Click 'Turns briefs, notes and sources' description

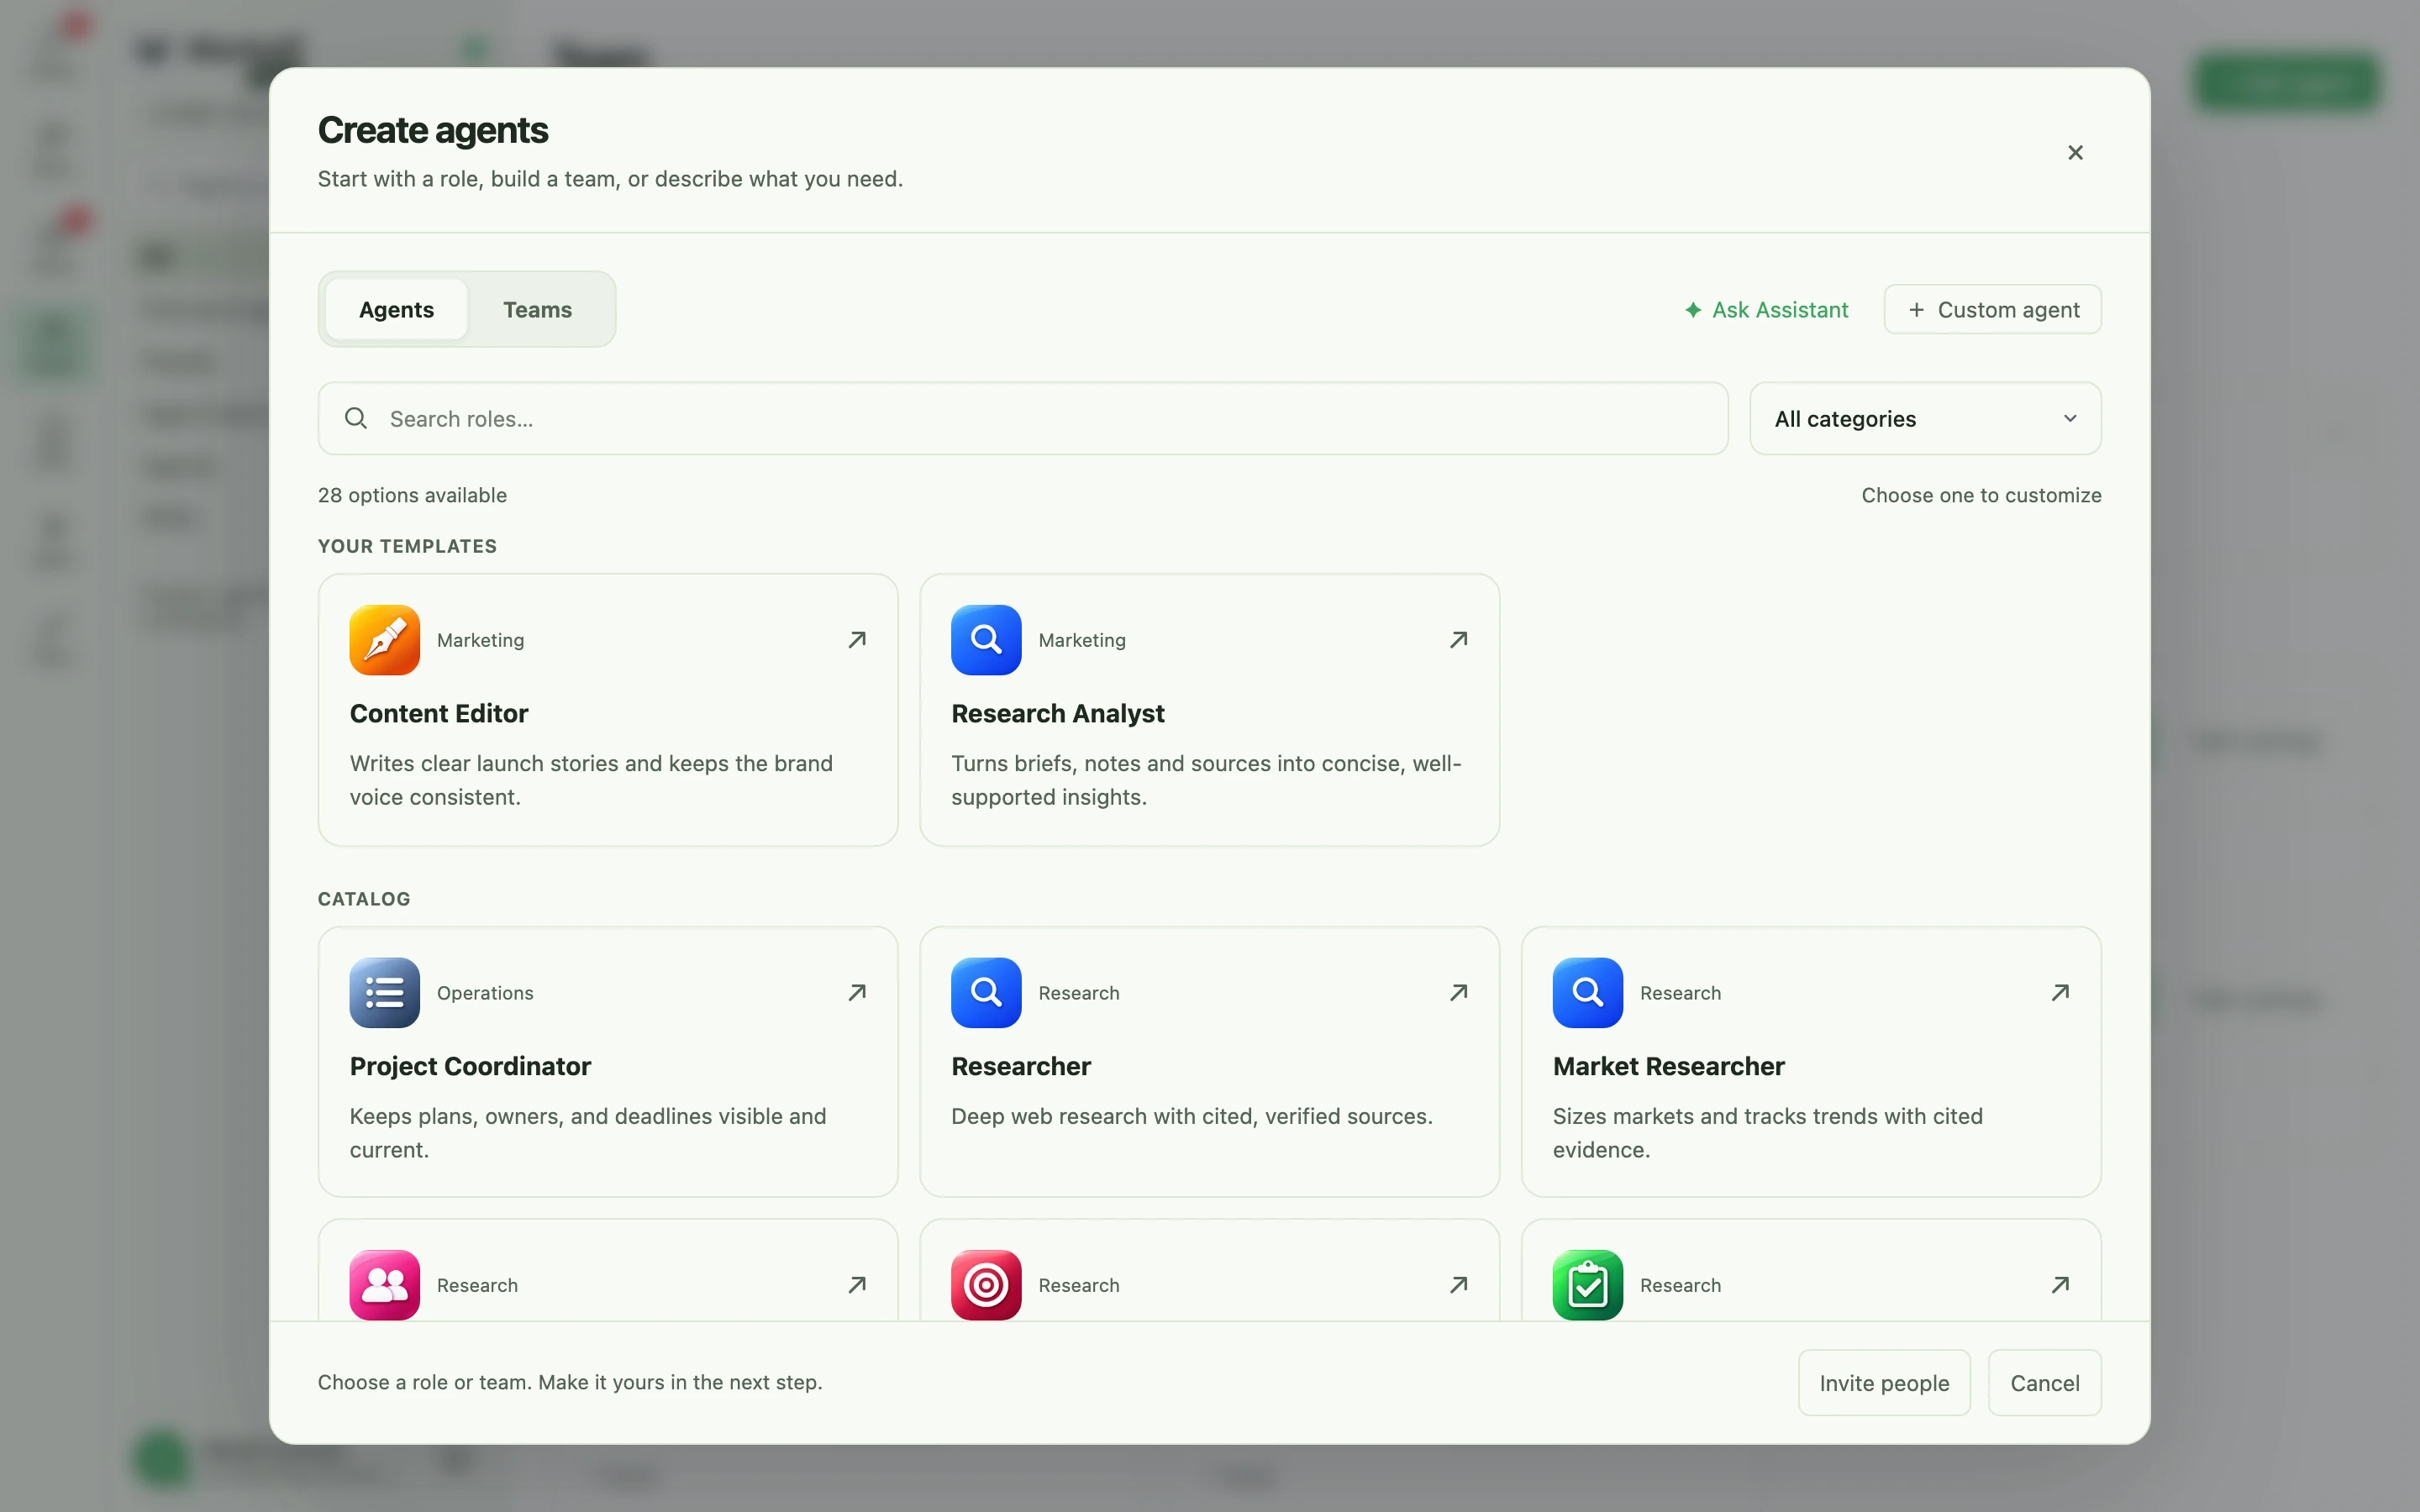click(x=1206, y=780)
